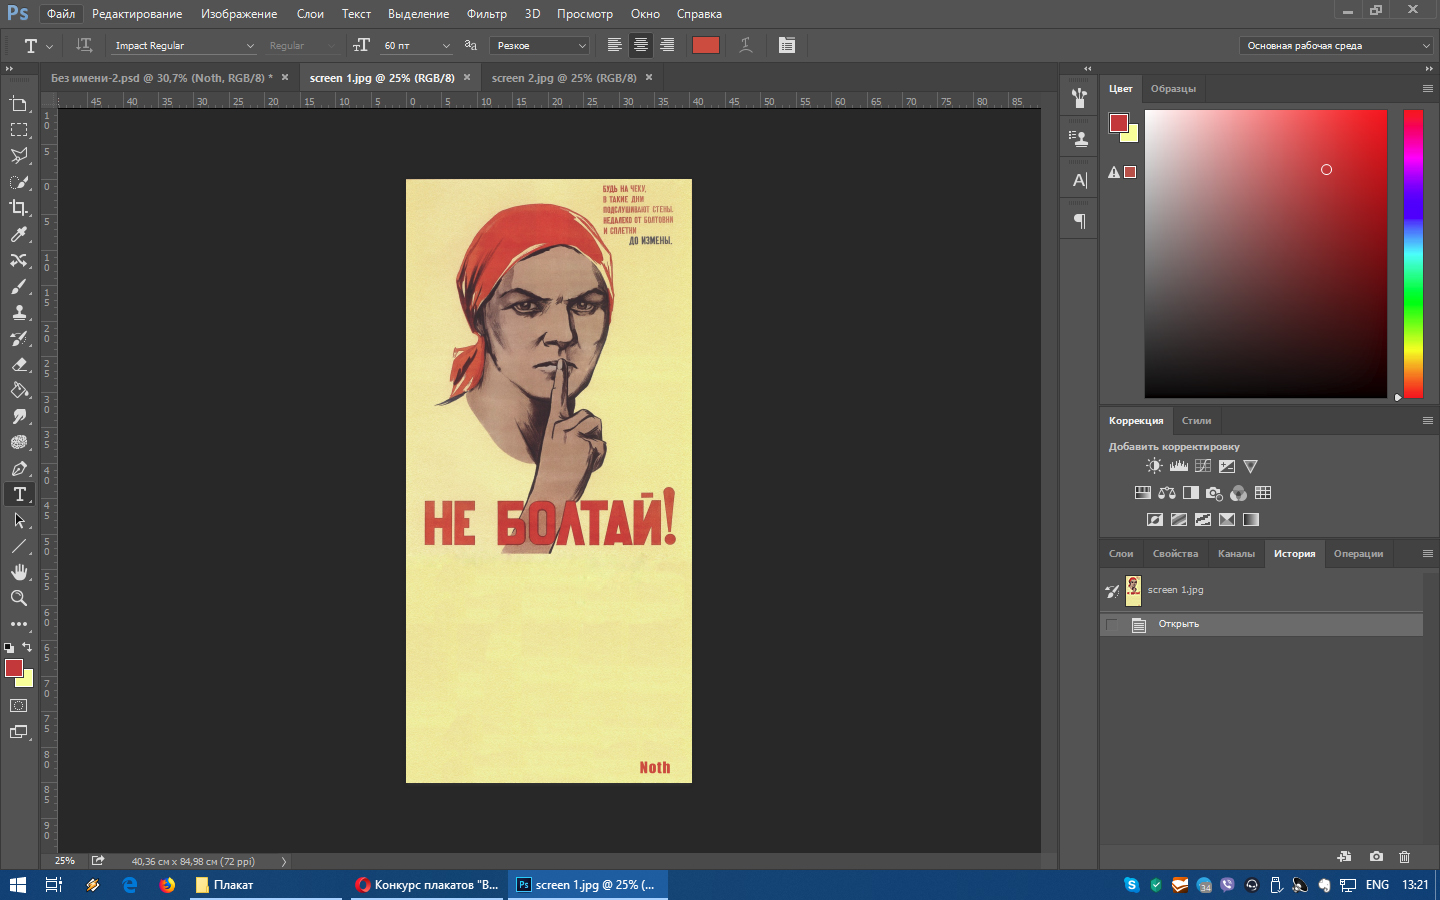This screenshot has height=900, width=1440.
Task: Select the Brush tool
Action: pyautogui.click(x=19, y=286)
